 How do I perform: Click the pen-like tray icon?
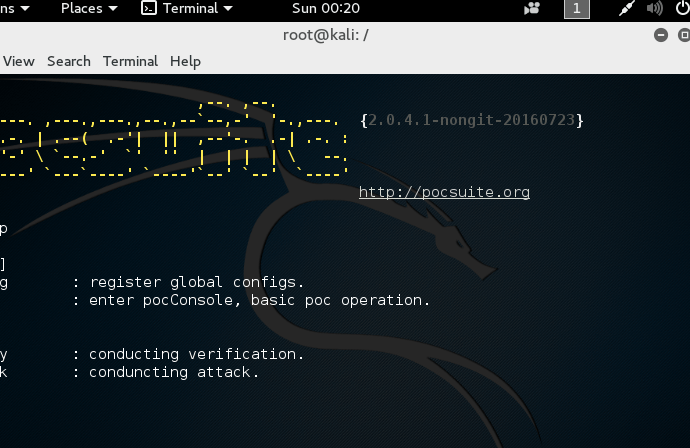627,8
